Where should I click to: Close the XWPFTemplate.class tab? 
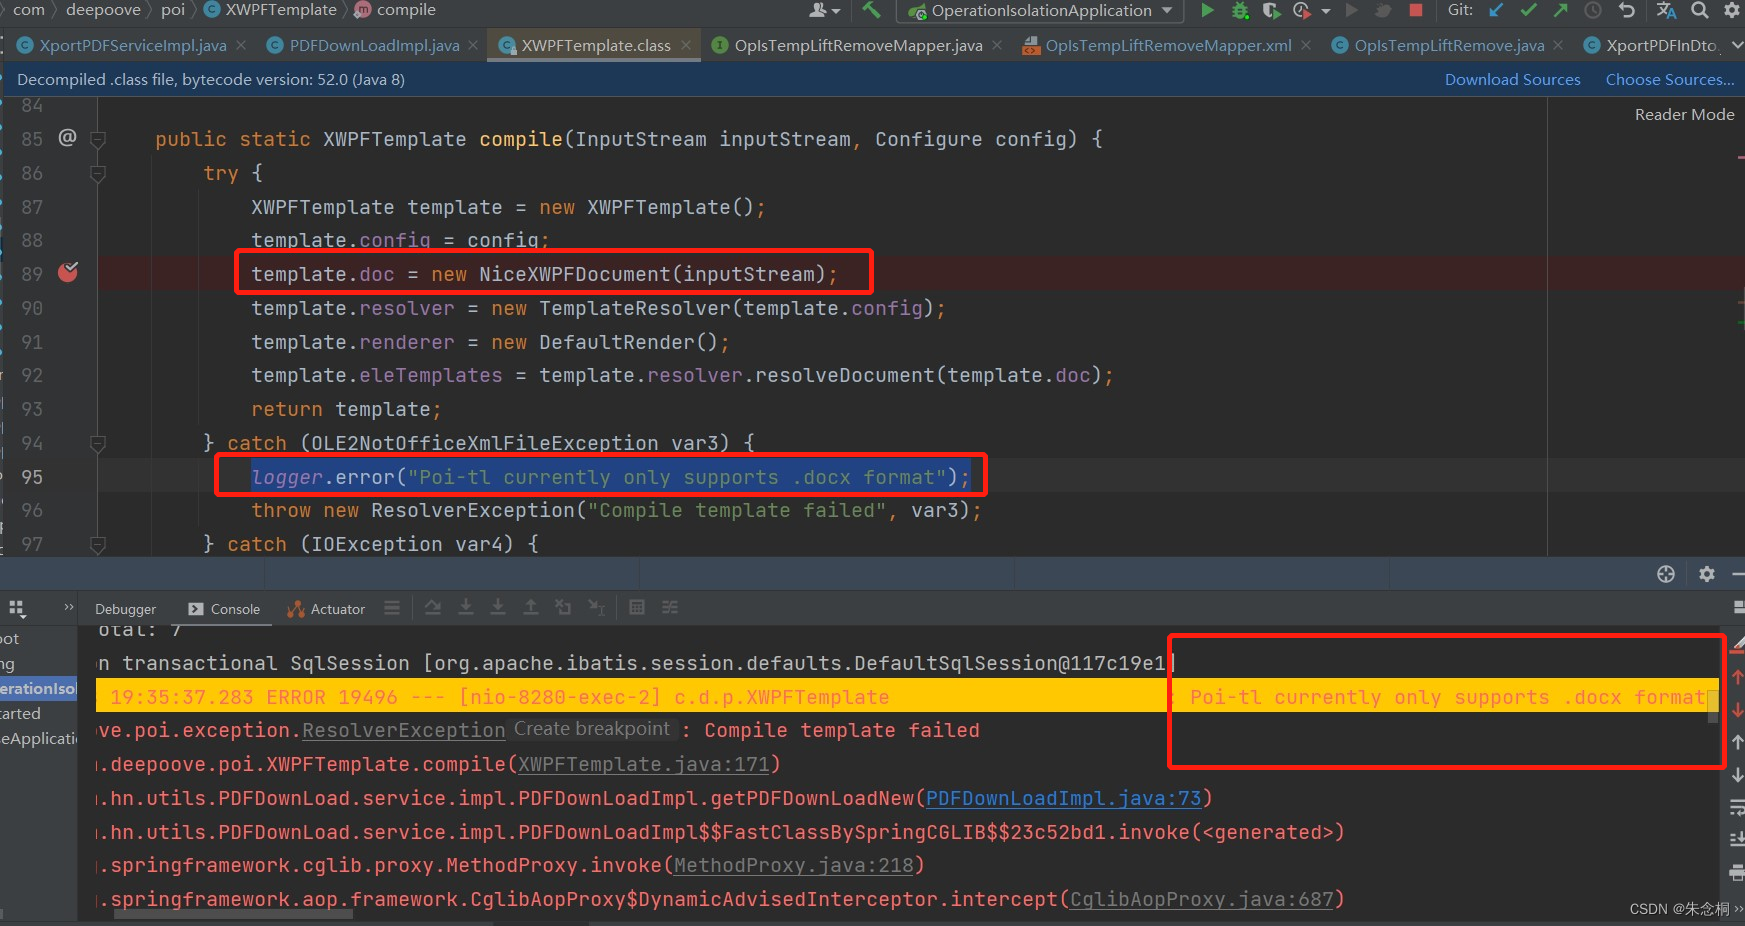(x=686, y=45)
